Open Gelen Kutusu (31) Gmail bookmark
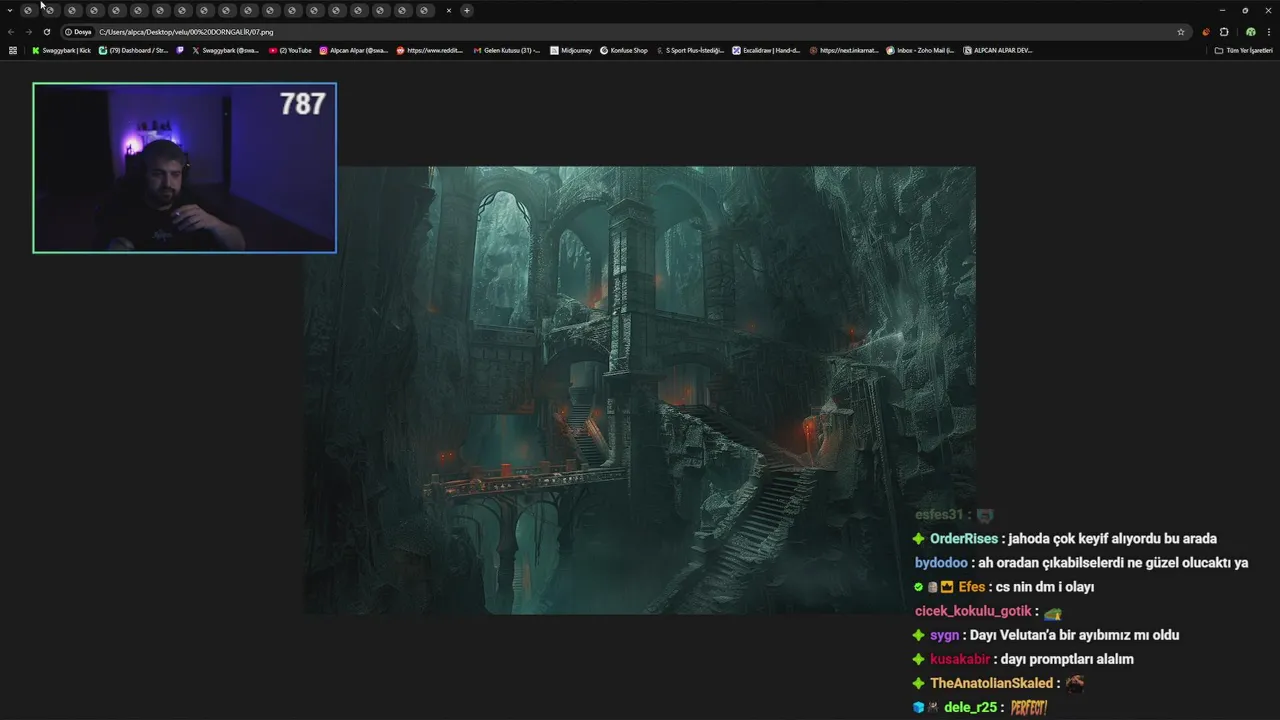This screenshot has height=720, width=1280. [506, 50]
